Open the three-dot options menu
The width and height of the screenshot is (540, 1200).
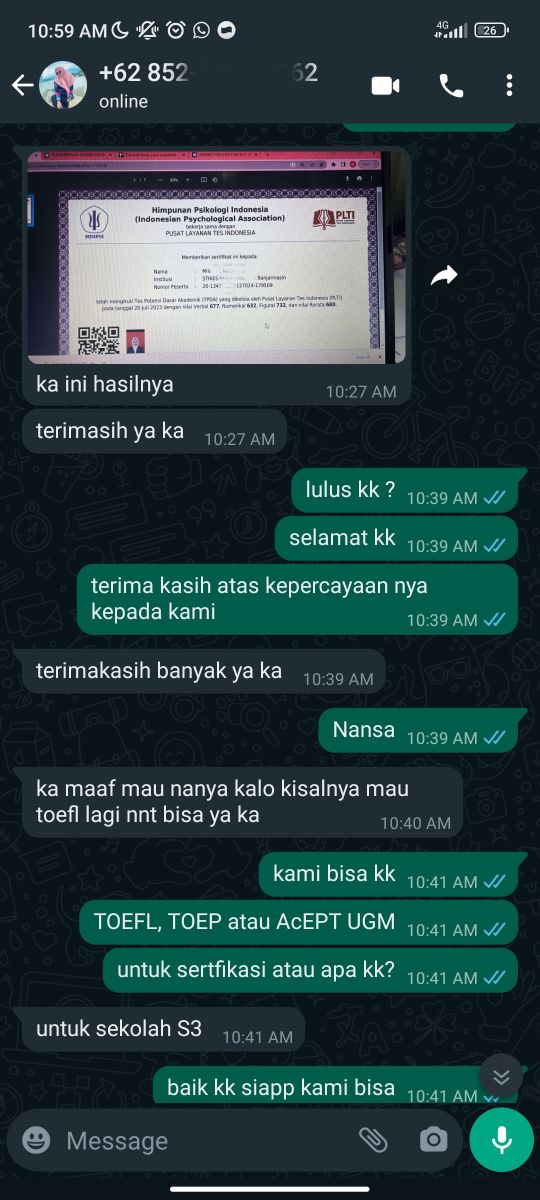pos(509,86)
